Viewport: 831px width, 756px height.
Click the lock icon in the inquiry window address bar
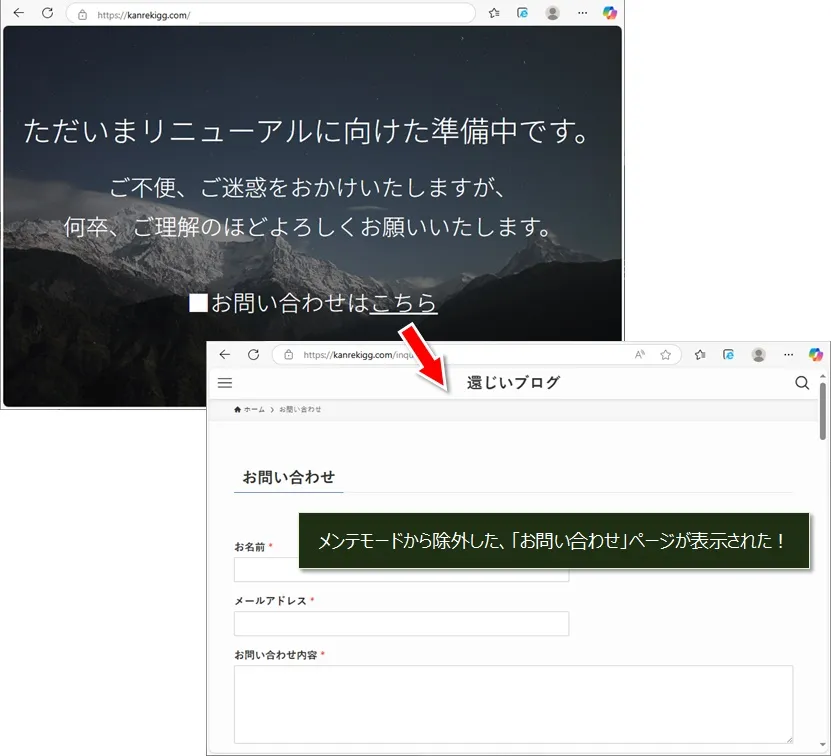tap(289, 355)
